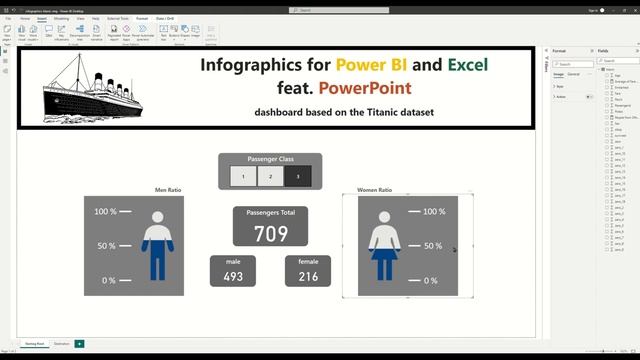The image size is (640, 360).
Task: Insert a Text box
Action: coord(163,32)
